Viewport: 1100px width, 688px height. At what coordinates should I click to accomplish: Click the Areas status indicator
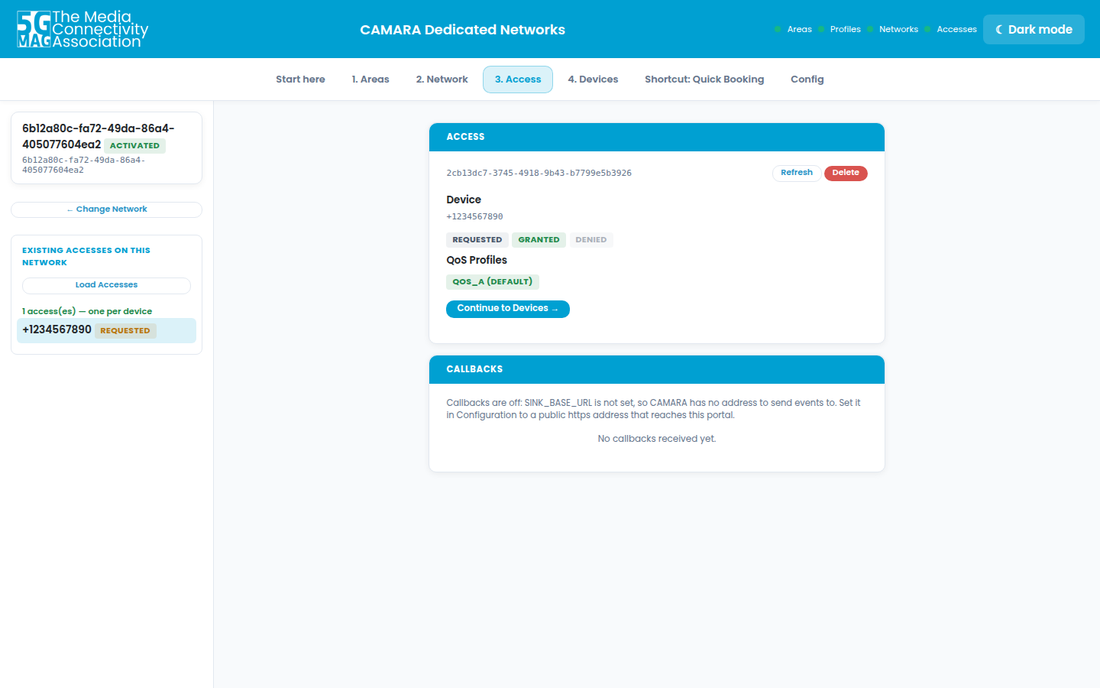pos(793,29)
